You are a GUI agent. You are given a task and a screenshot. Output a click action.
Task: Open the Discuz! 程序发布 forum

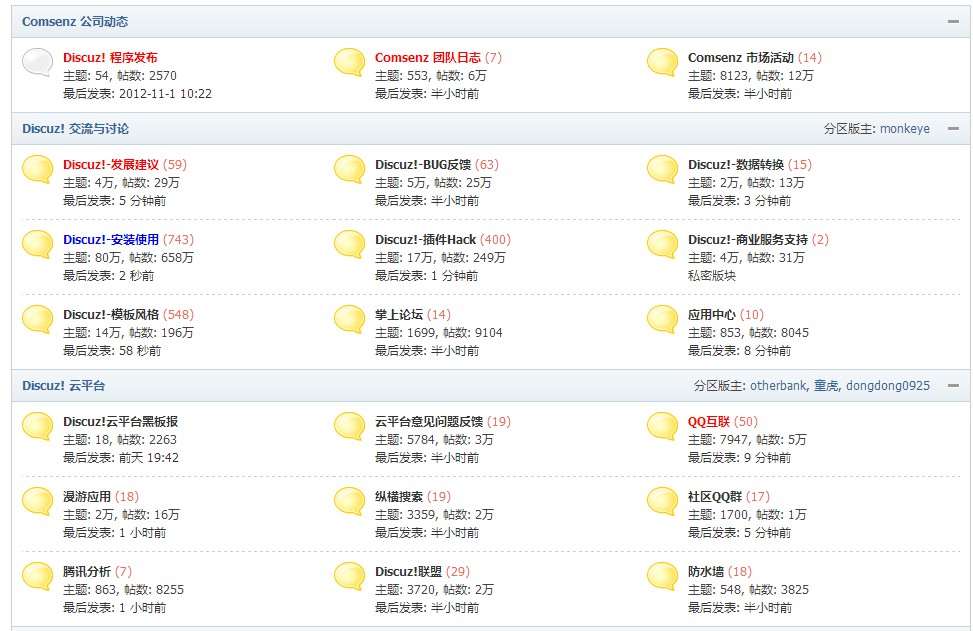[110, 58]
